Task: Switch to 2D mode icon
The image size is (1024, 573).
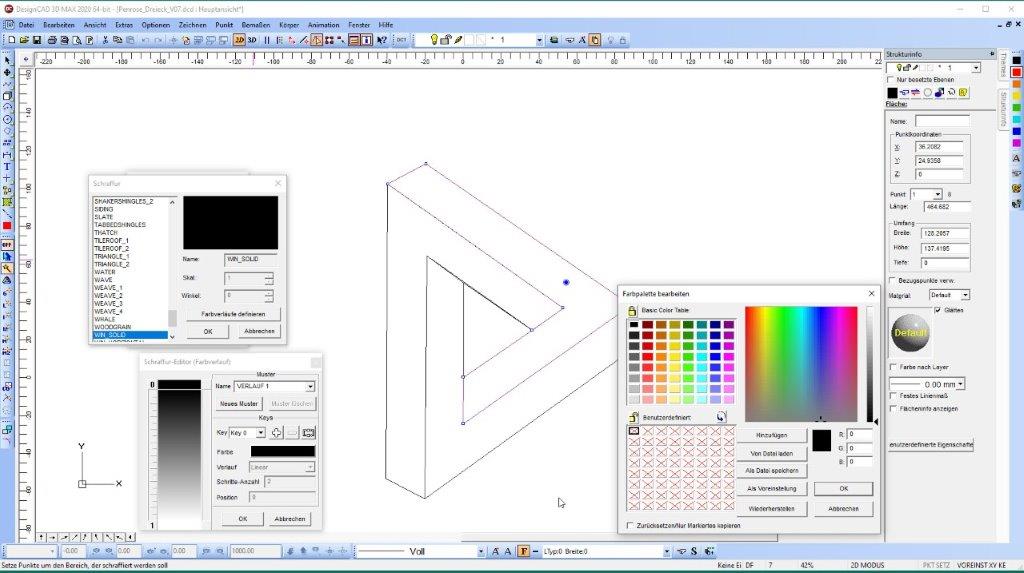Action: [239, 40]
